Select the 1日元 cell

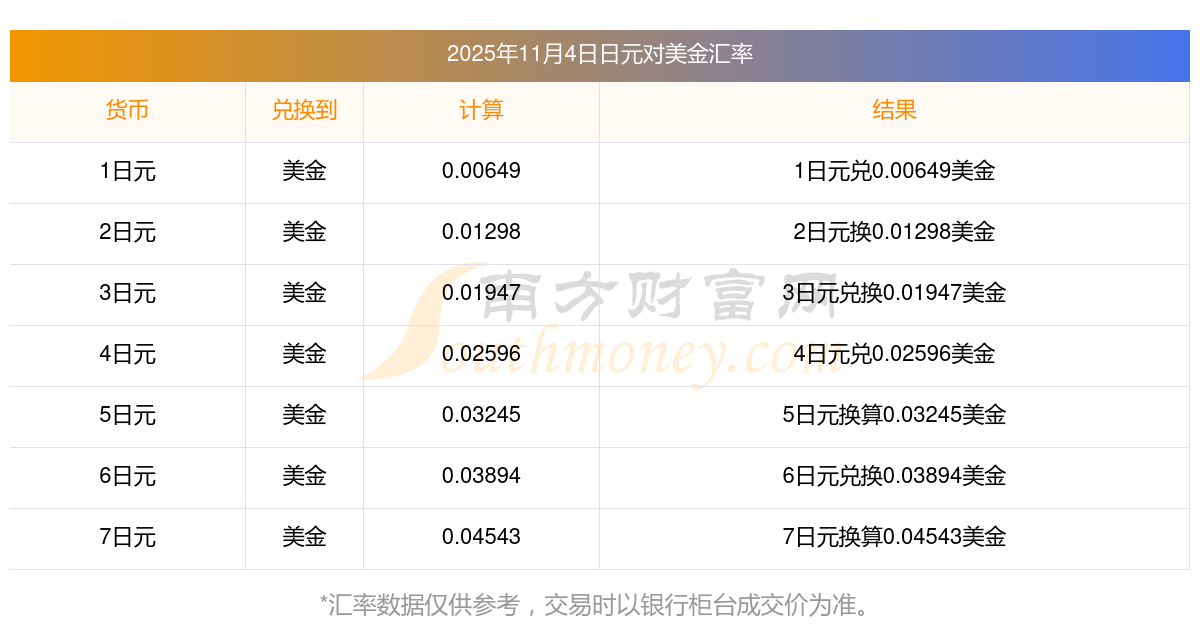pyautogui.click(x=128, y=171)
